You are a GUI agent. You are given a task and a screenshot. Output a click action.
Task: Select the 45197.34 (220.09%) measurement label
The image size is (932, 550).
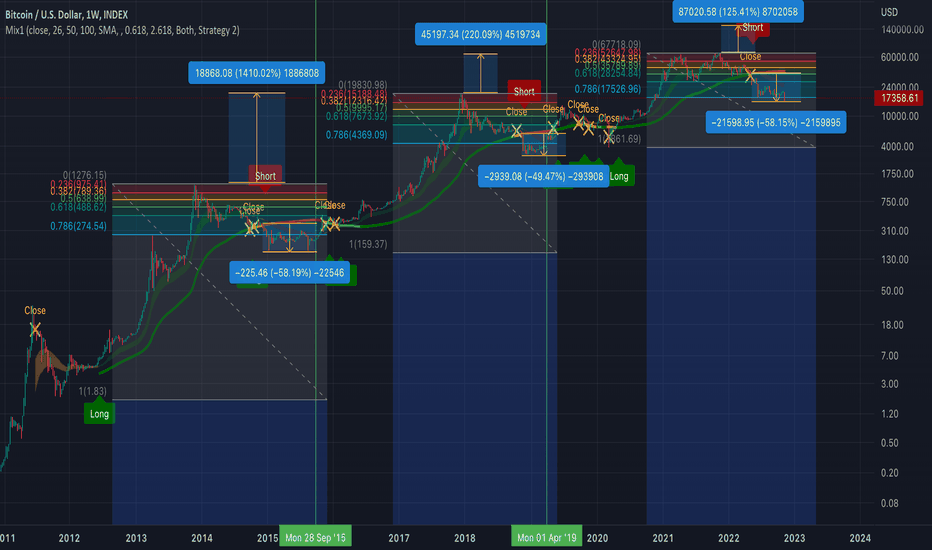pos(480,34)
